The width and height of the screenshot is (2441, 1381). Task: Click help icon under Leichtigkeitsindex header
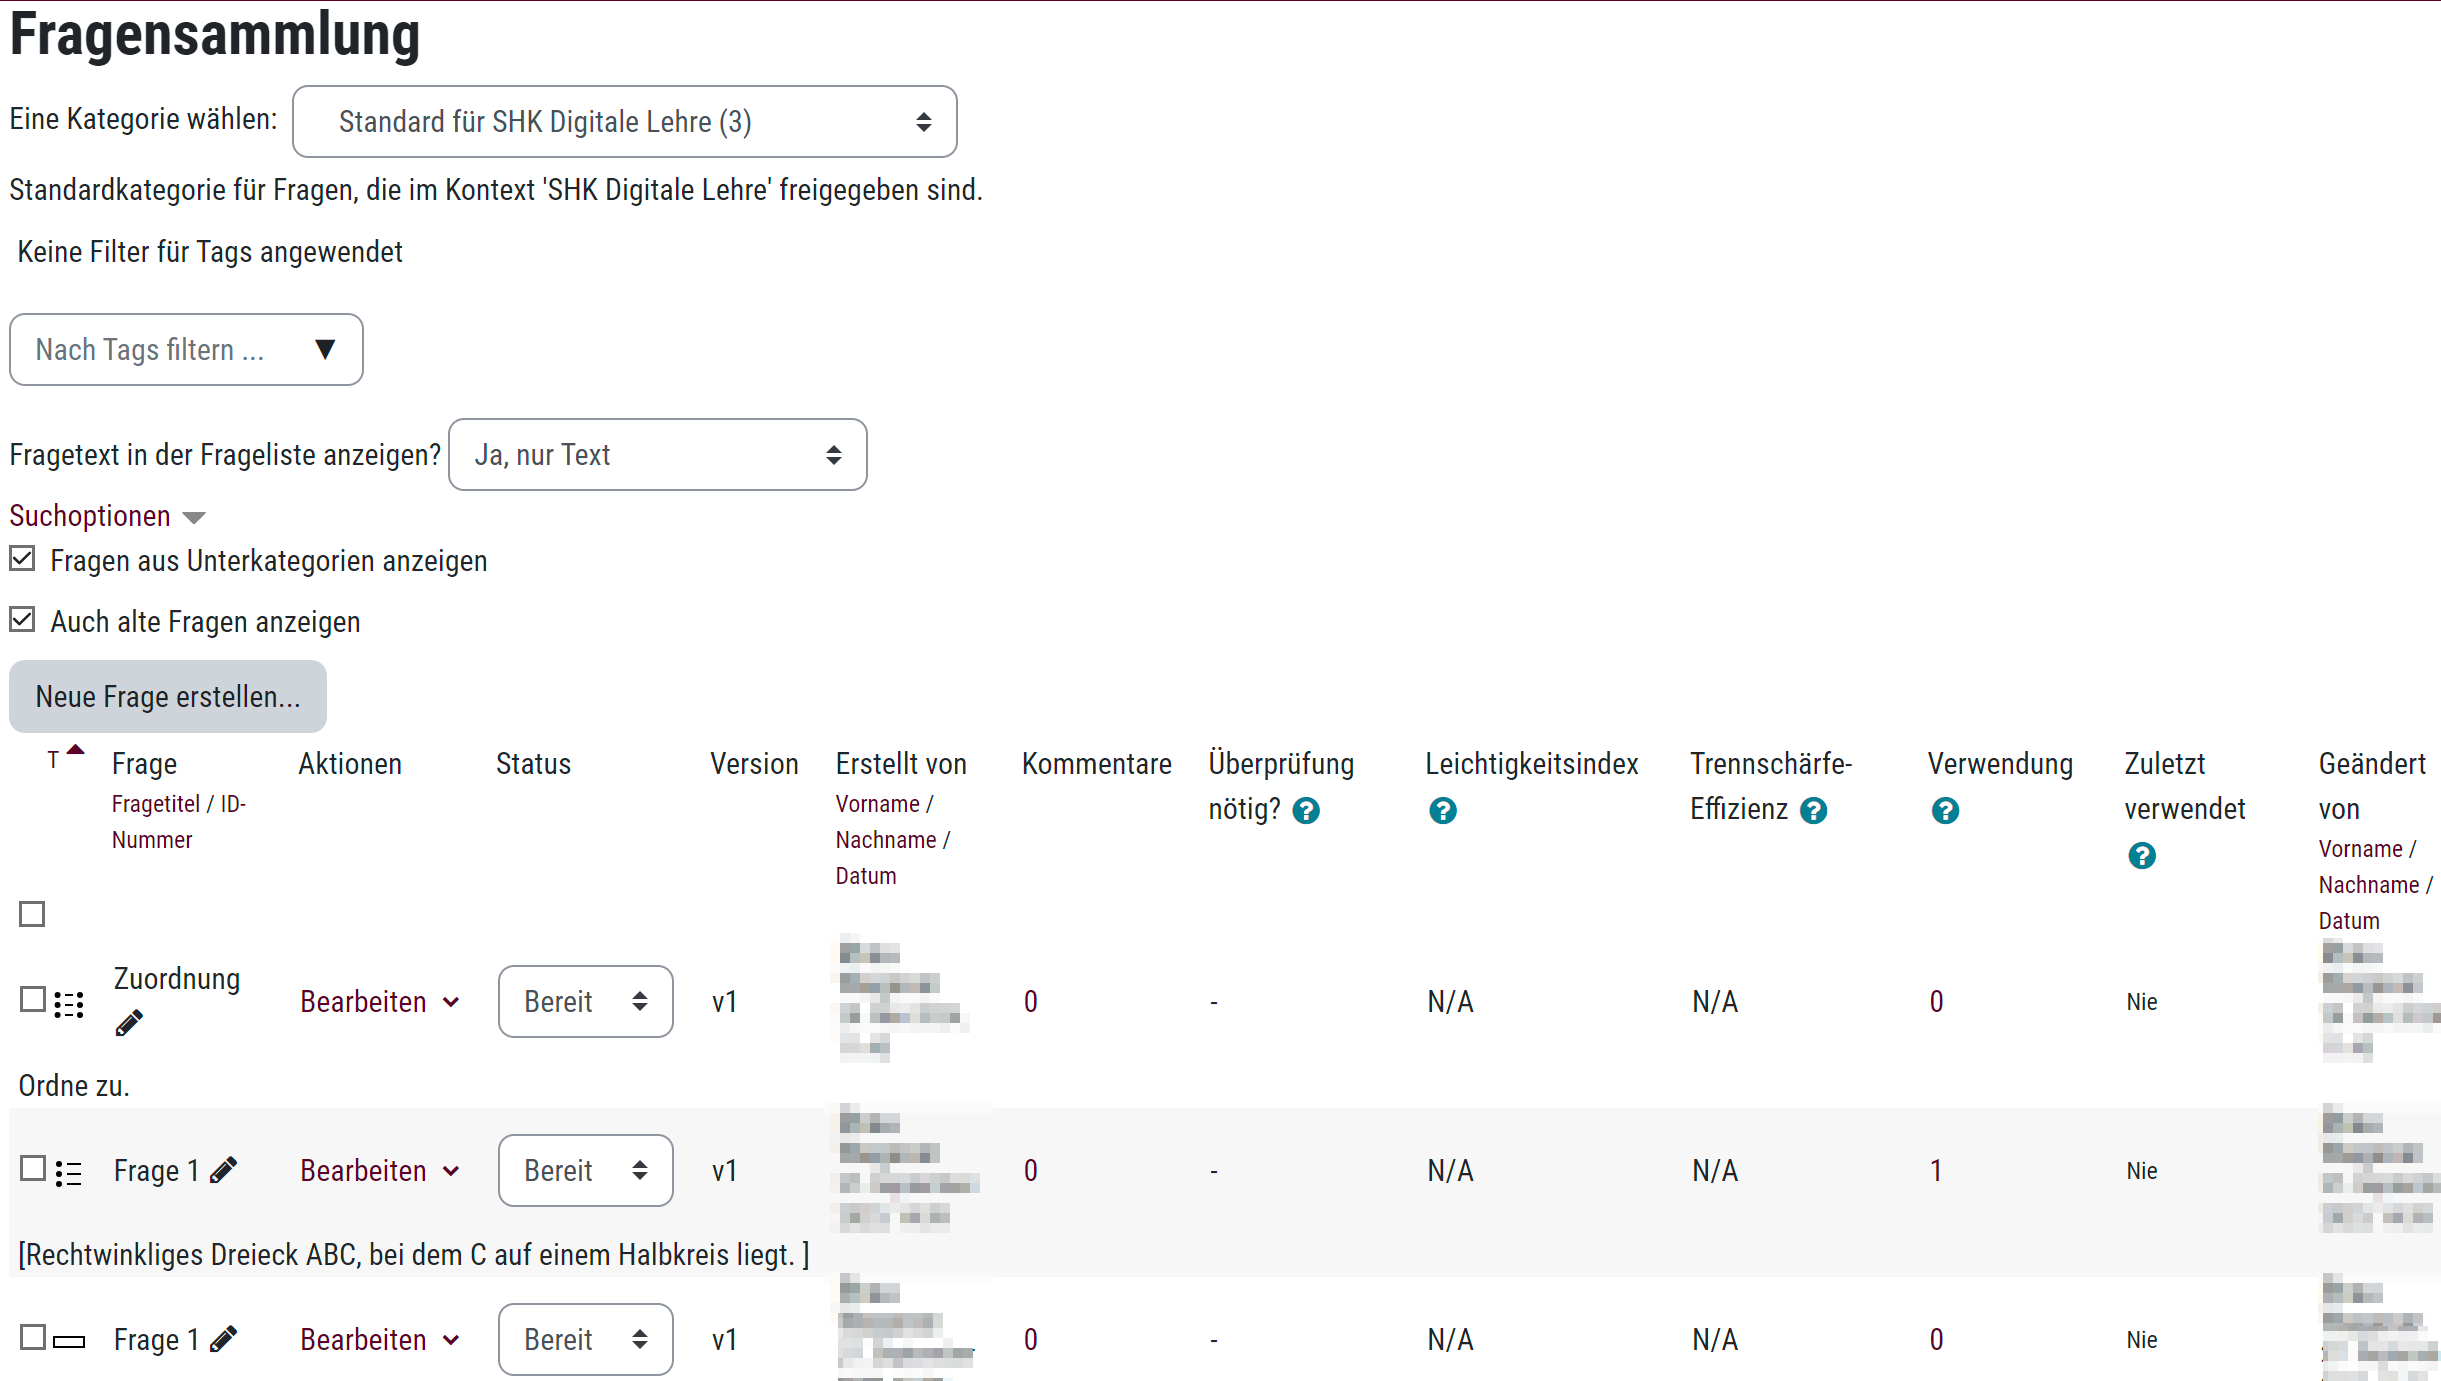point(1442,810)
